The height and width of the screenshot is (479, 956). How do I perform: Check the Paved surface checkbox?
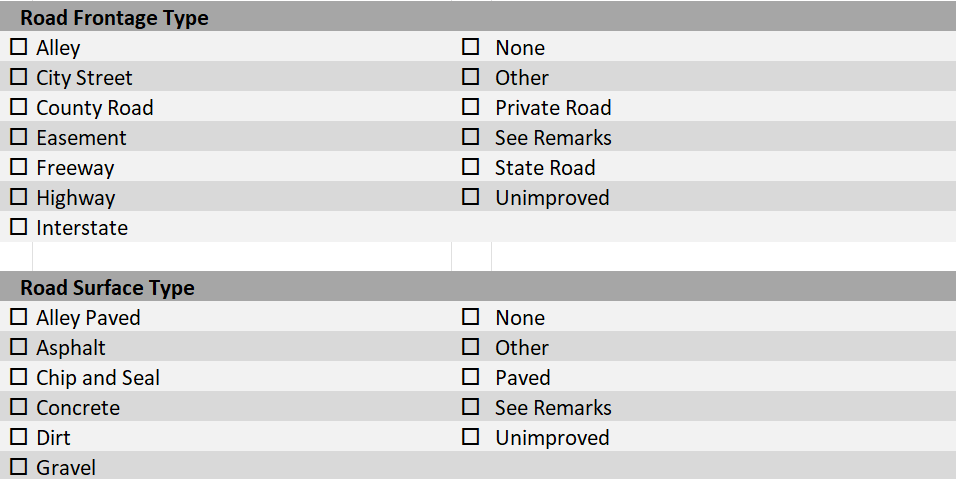coord(471,377)
